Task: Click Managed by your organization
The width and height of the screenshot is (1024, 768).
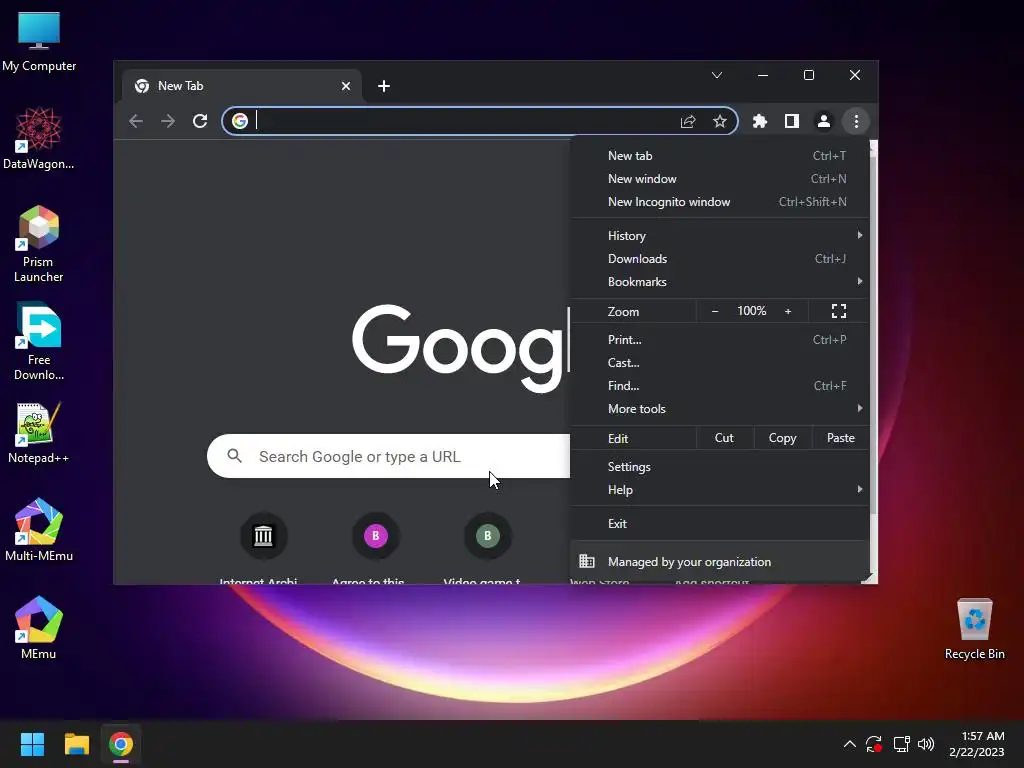Action: (x=719, y=562)
